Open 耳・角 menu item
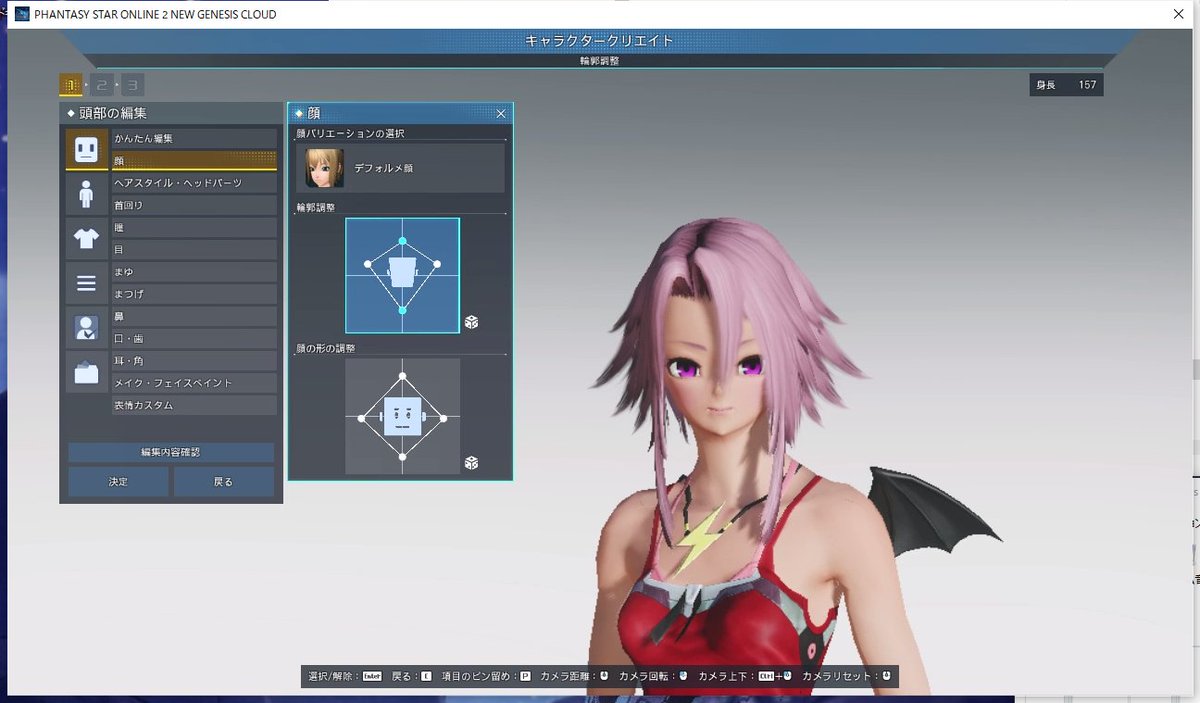The image size is (1200, 703). coord(194,360)
